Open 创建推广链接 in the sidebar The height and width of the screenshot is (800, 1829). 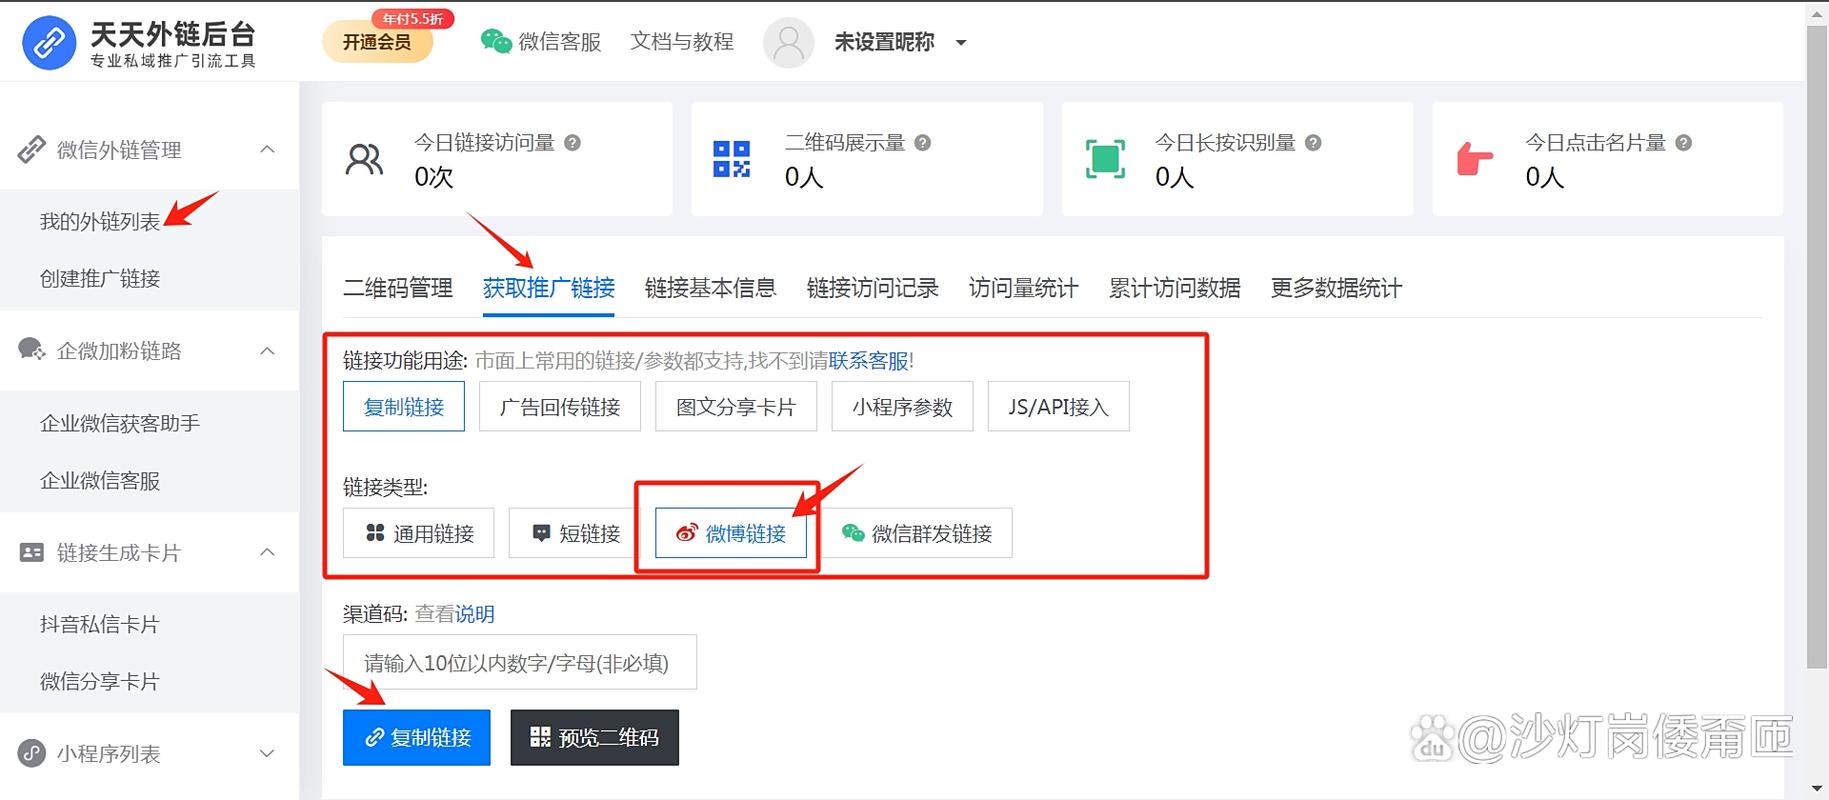tap(100, 278)
